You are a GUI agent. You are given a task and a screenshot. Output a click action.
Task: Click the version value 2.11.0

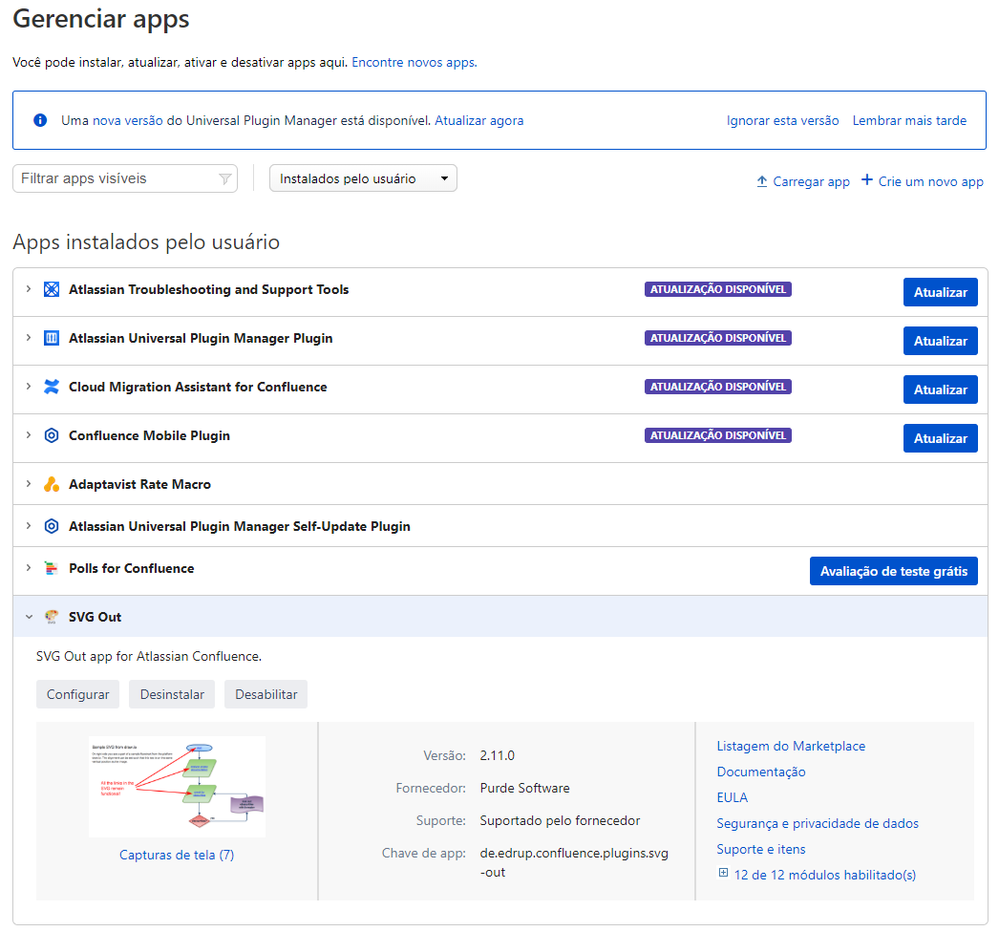click(497, 755)
